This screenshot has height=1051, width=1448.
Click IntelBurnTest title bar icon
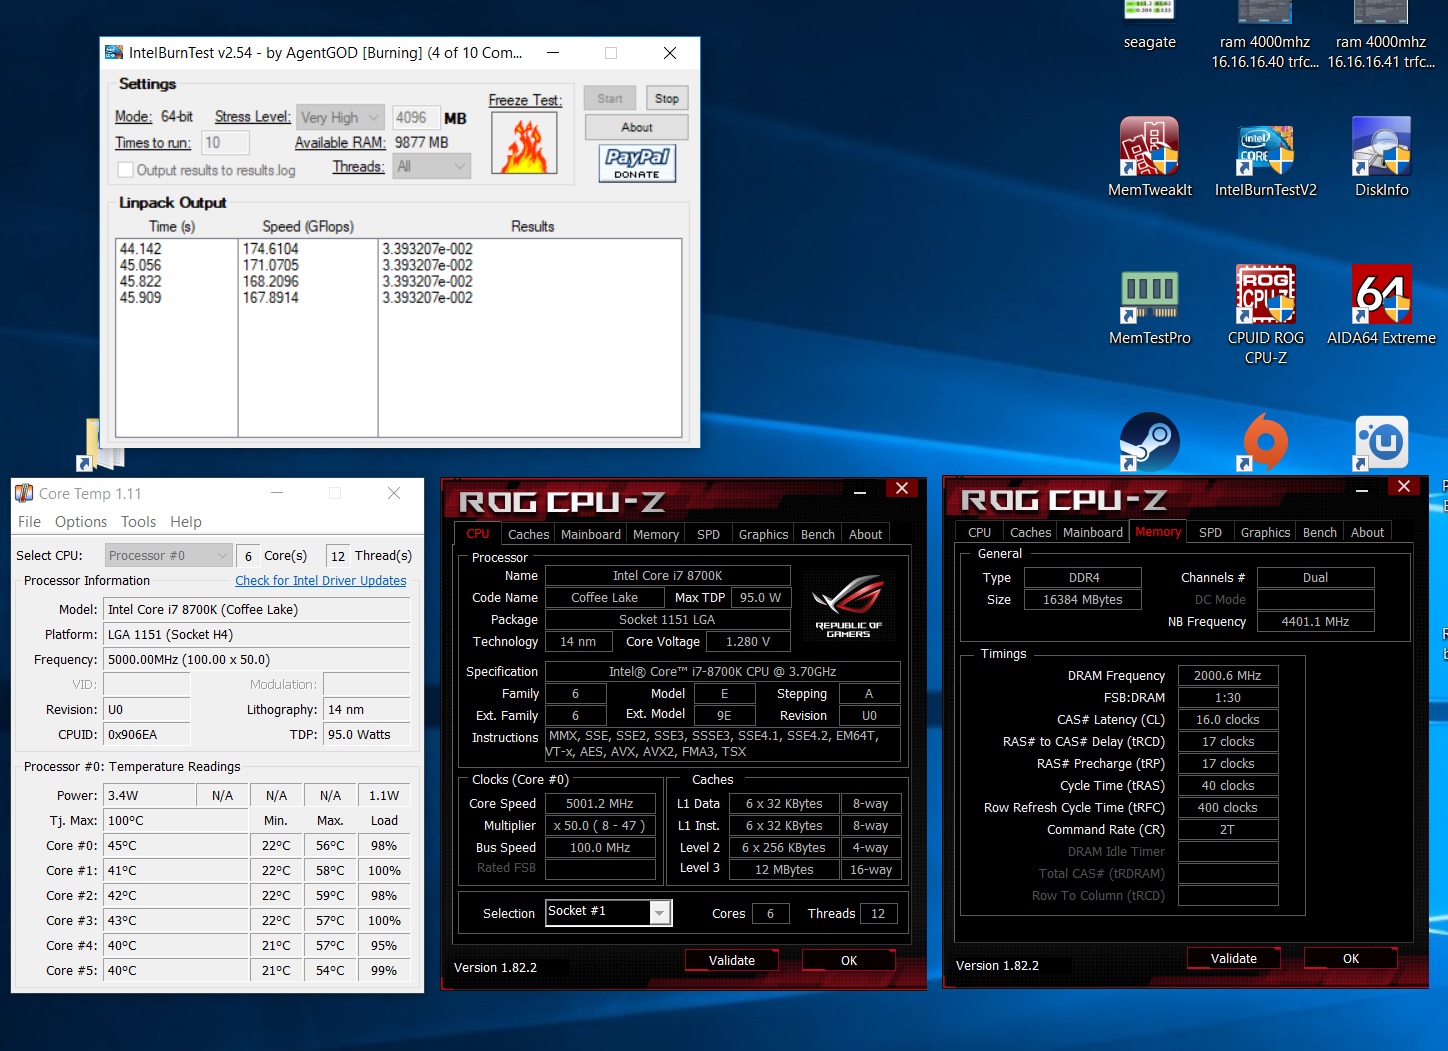[114, 53]
